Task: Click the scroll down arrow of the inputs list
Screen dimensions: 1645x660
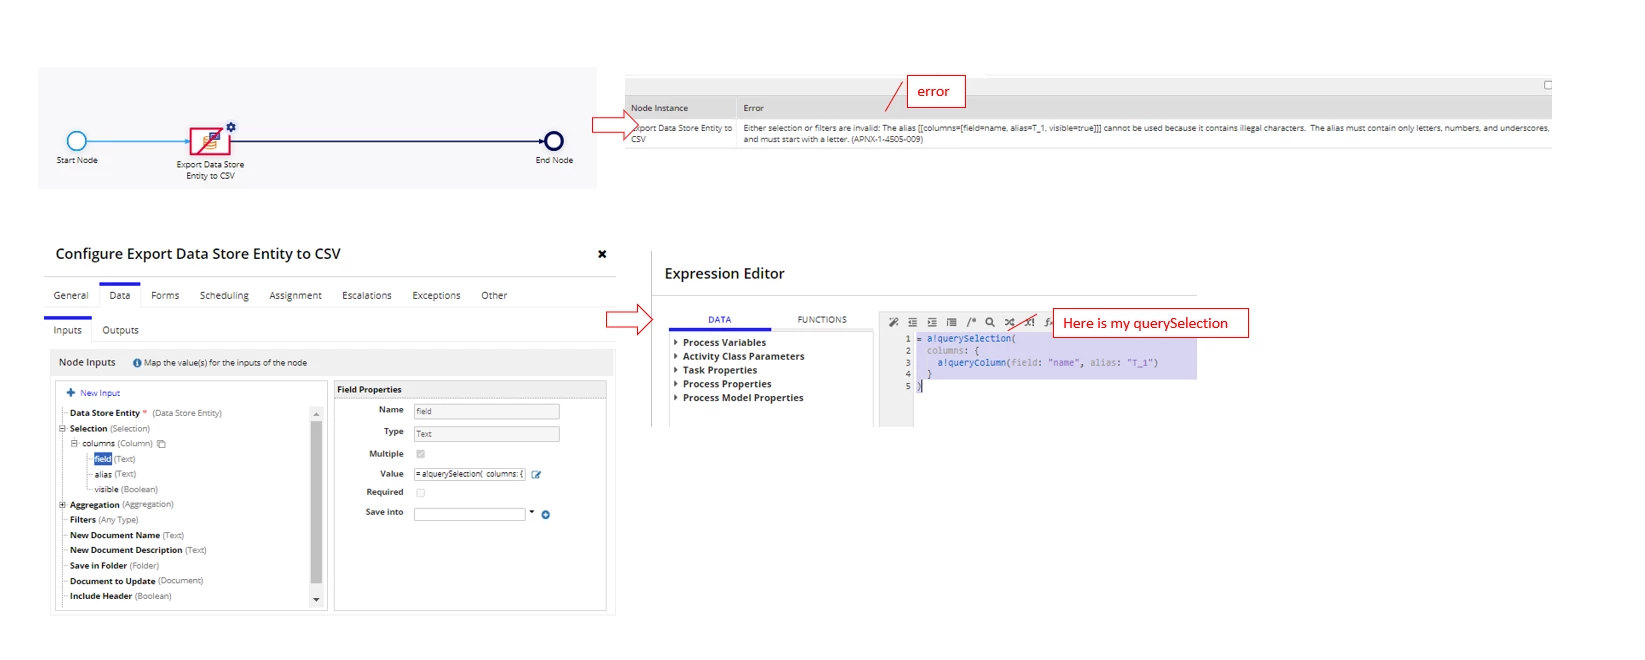Action: 316,600
